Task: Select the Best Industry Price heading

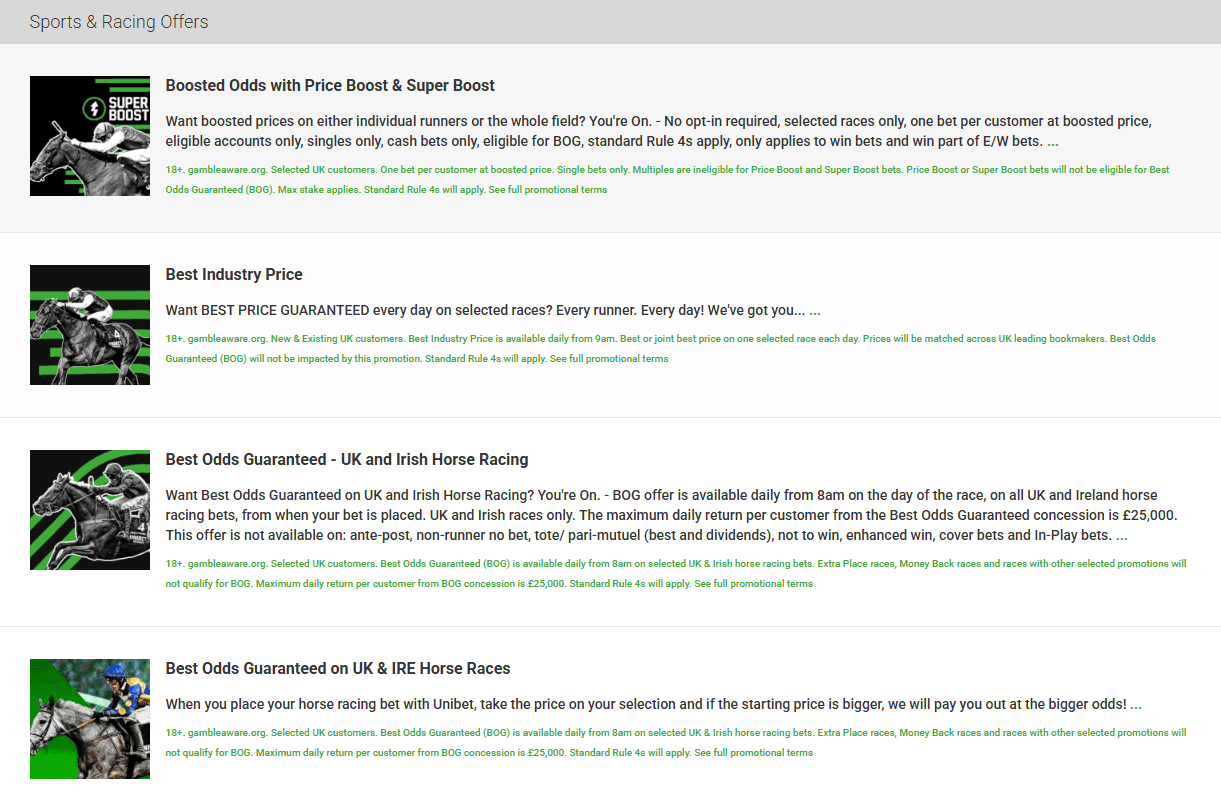Action: pos(234,274)
